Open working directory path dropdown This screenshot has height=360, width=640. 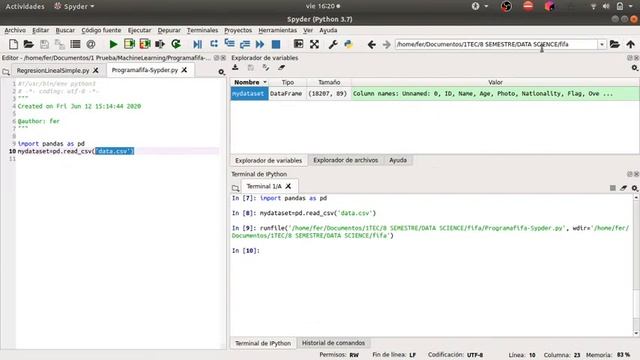tap(602, 44)
